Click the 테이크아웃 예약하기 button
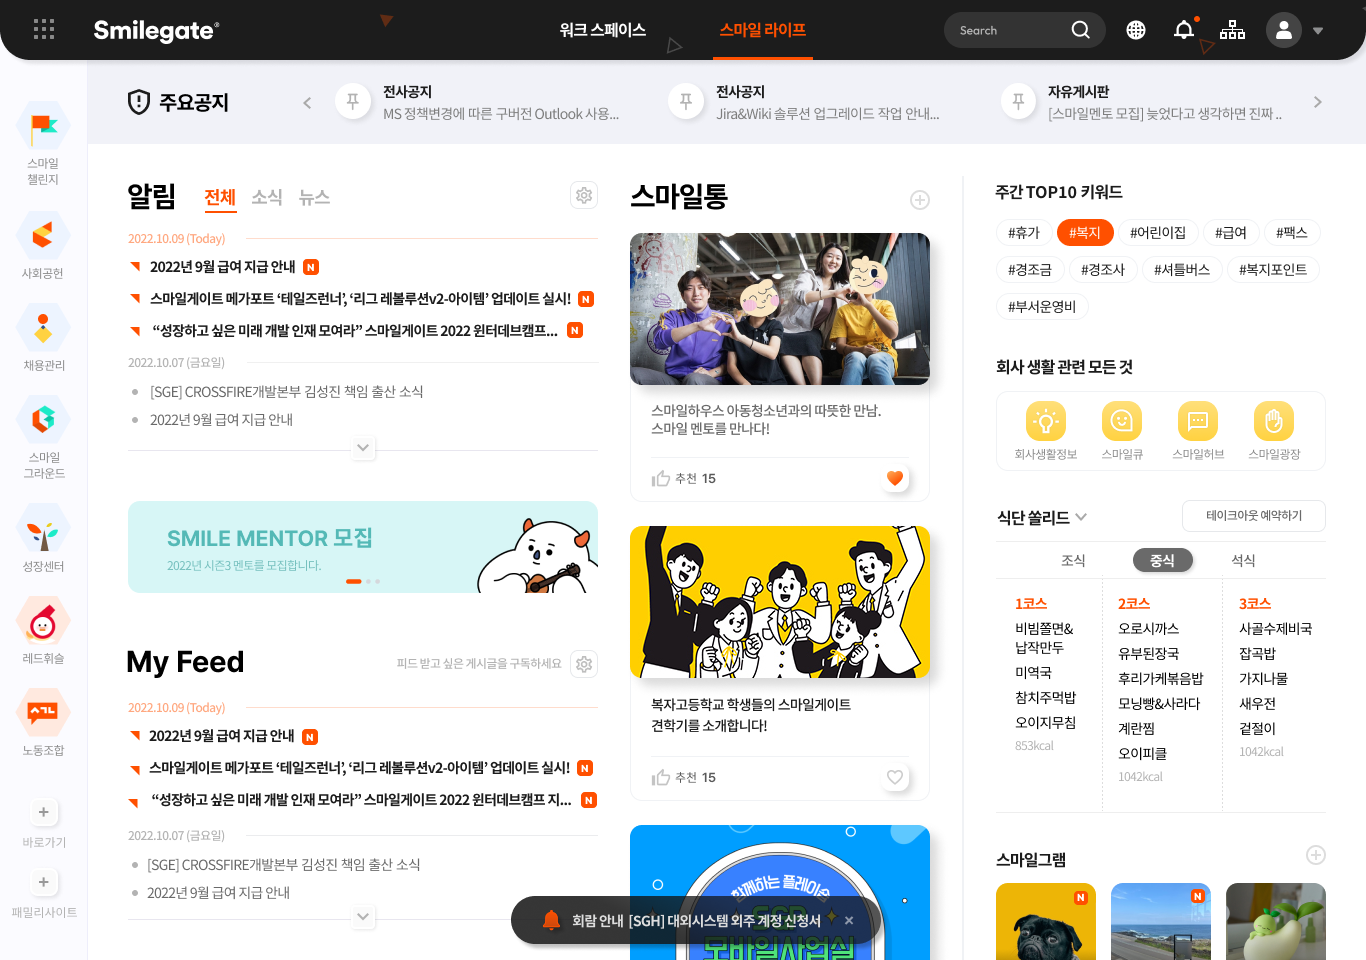Image resolution: width=1366 pixels, height=960 pixels. click(1253, 516)
